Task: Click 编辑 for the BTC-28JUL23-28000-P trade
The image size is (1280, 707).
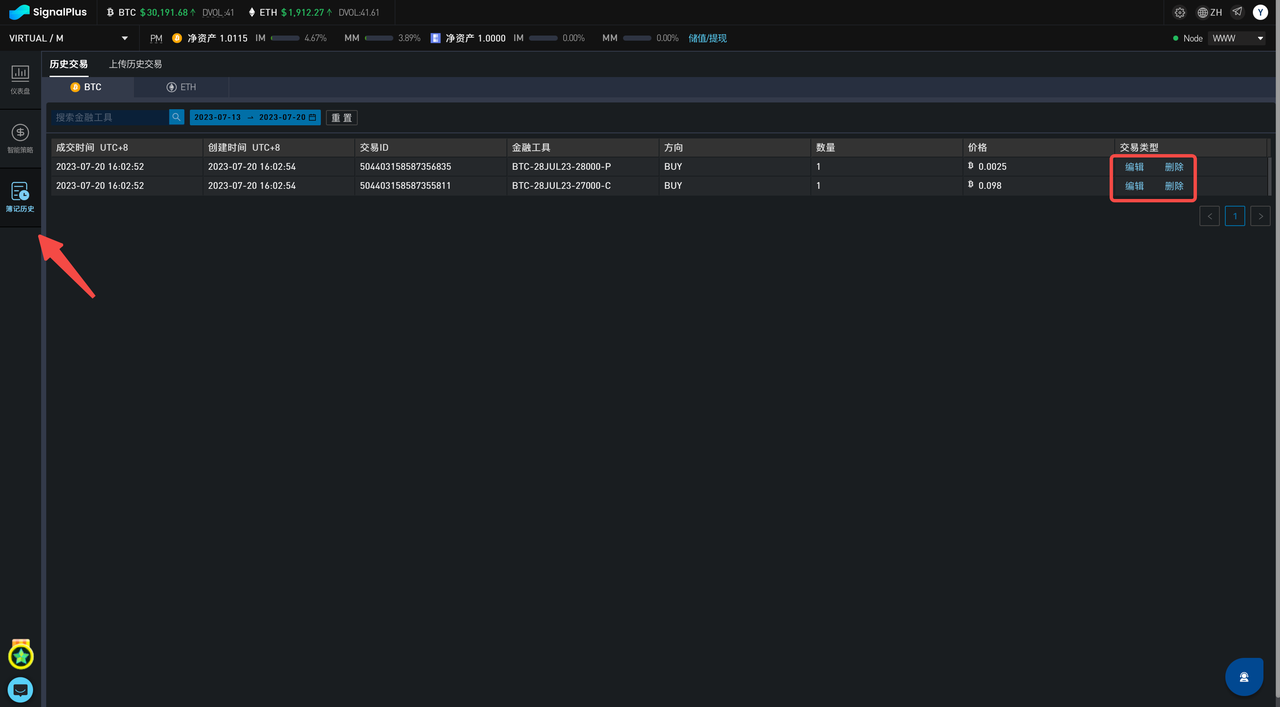Action: coord(1134,167)
